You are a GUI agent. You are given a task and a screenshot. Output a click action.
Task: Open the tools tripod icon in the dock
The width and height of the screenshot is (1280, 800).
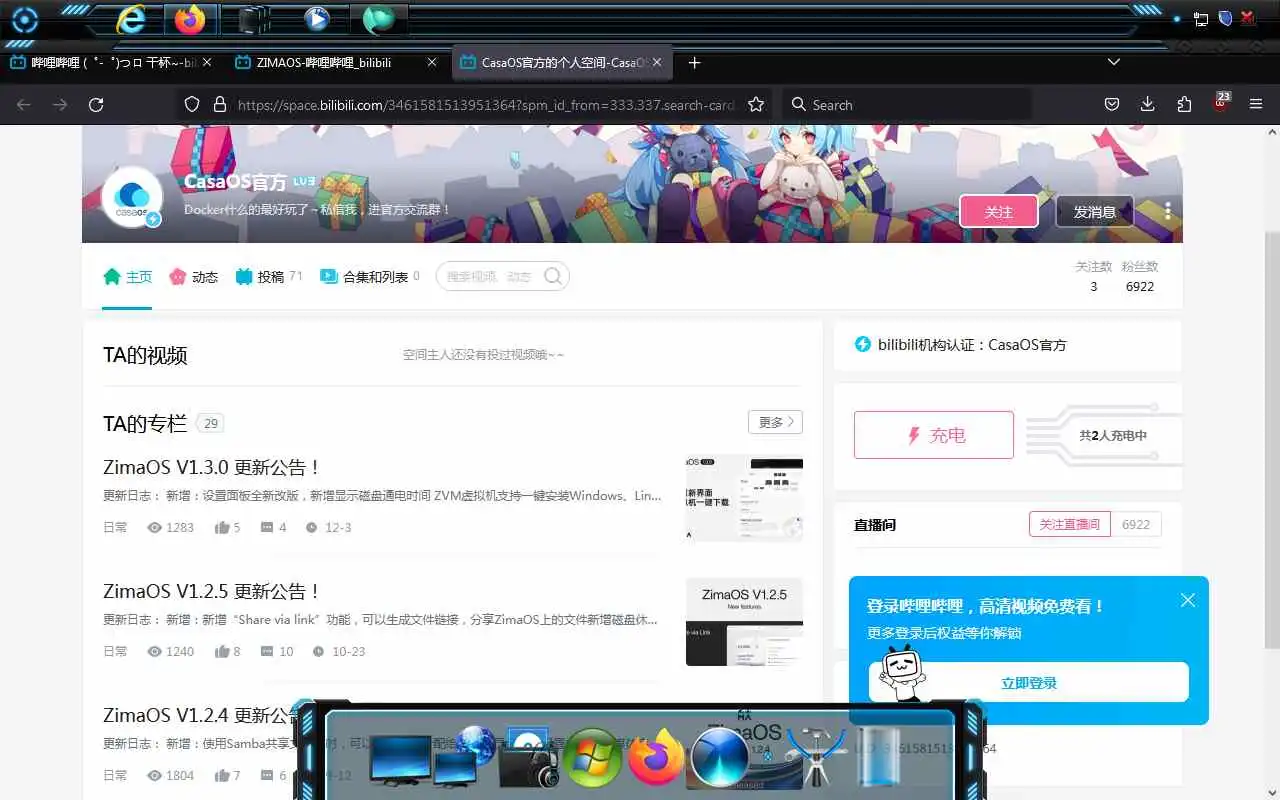[x=816, y=758]
